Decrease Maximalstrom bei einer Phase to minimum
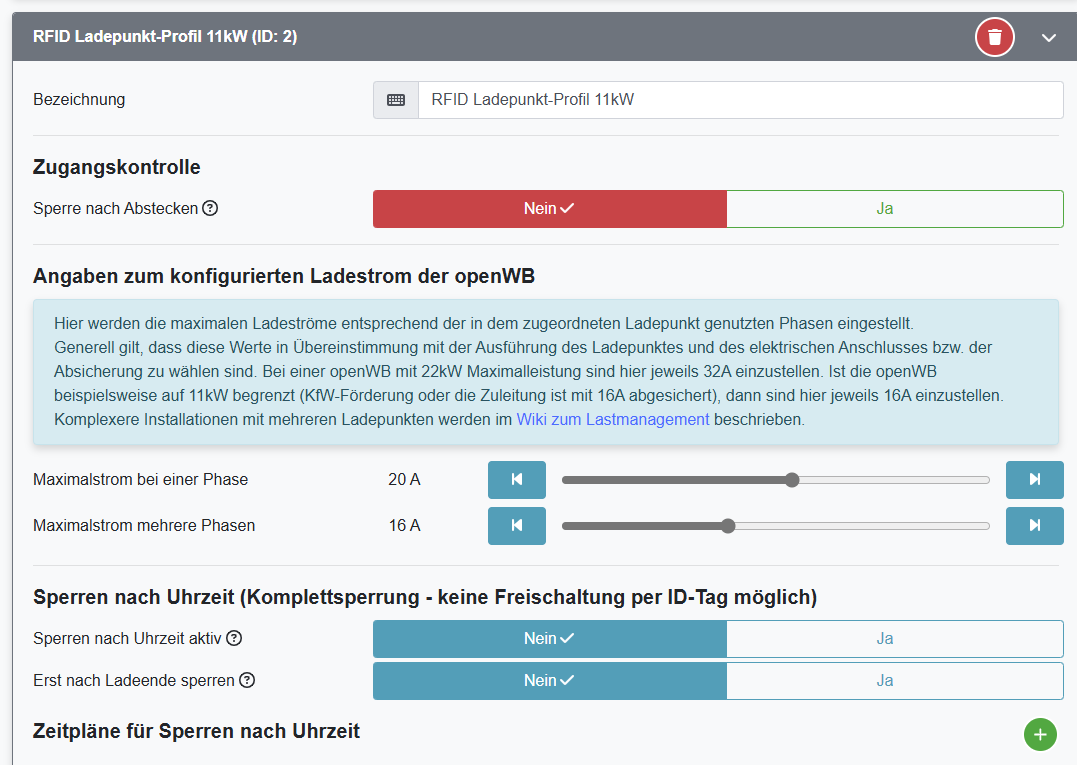Viewport: 1077px width, 765px height. pyautogui.click(x=517, y=479)
